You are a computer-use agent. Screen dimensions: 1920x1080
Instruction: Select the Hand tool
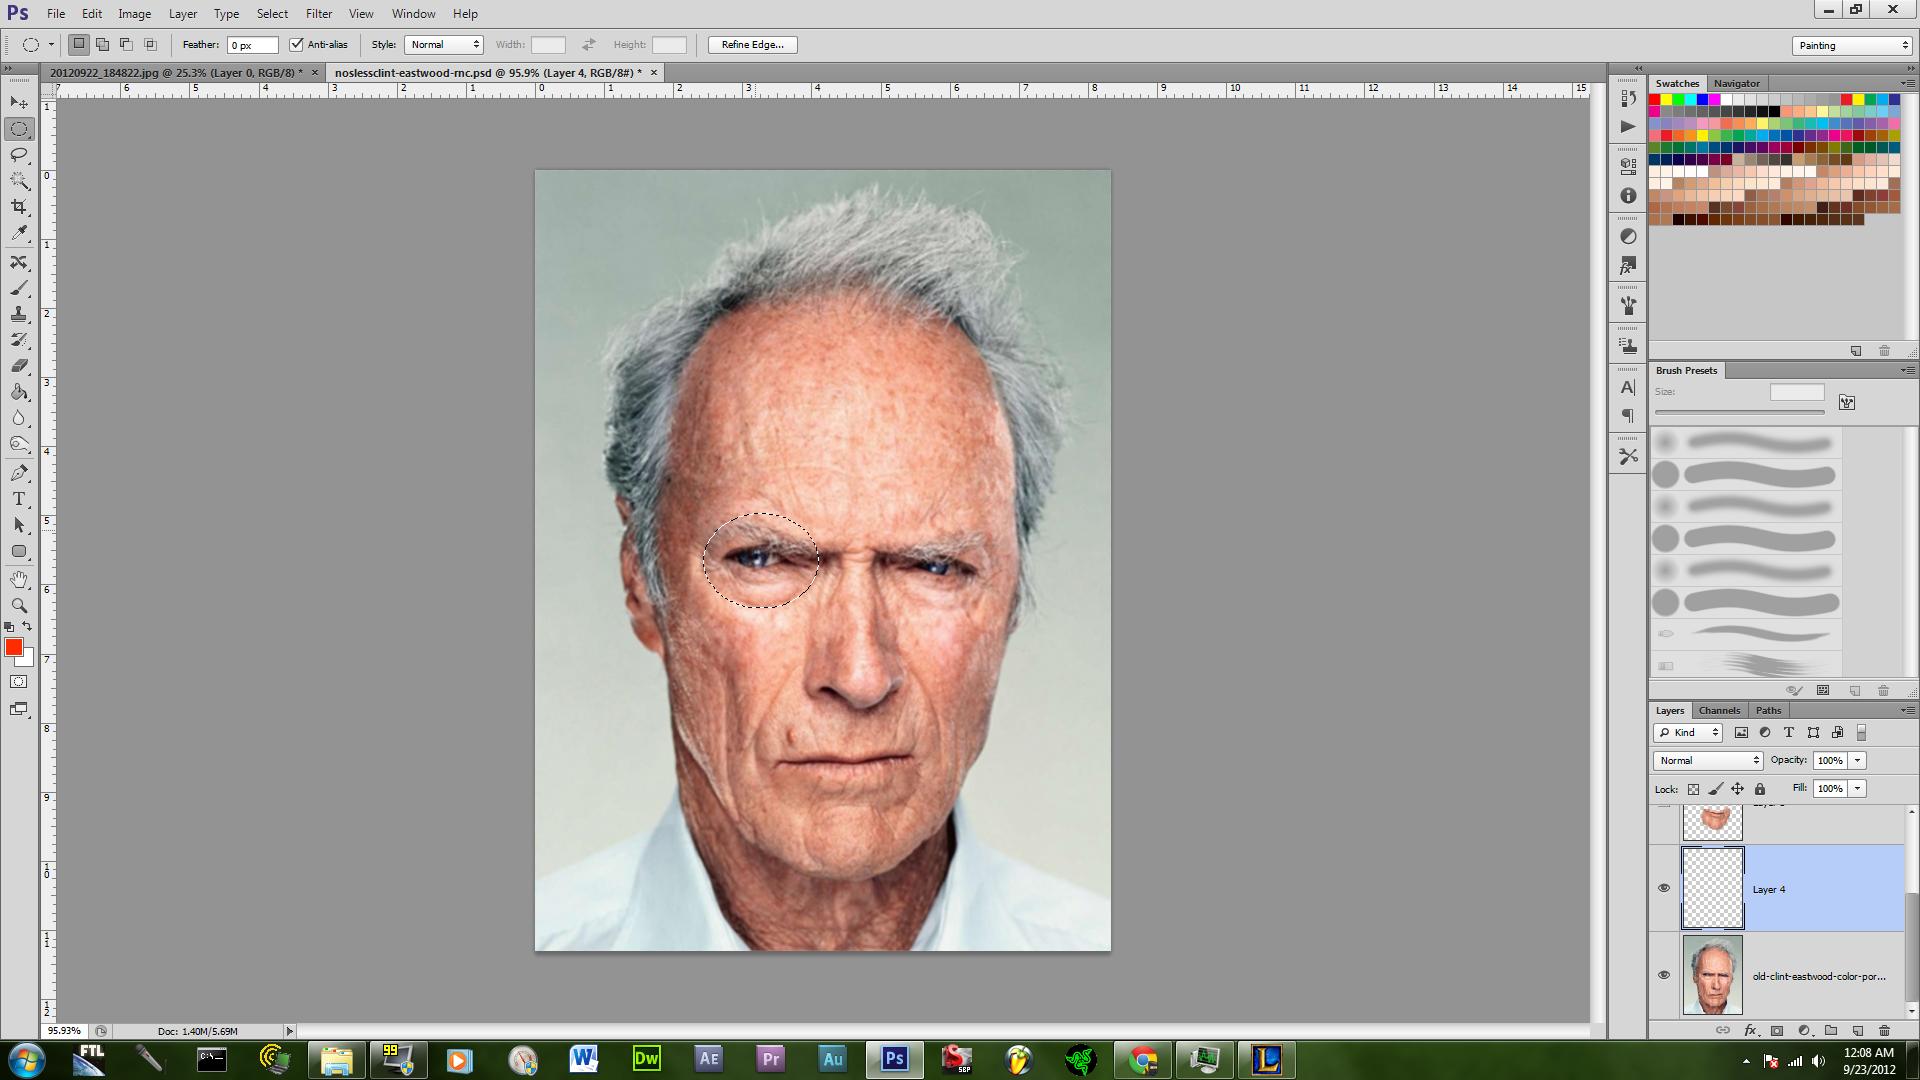pos(19,580)
